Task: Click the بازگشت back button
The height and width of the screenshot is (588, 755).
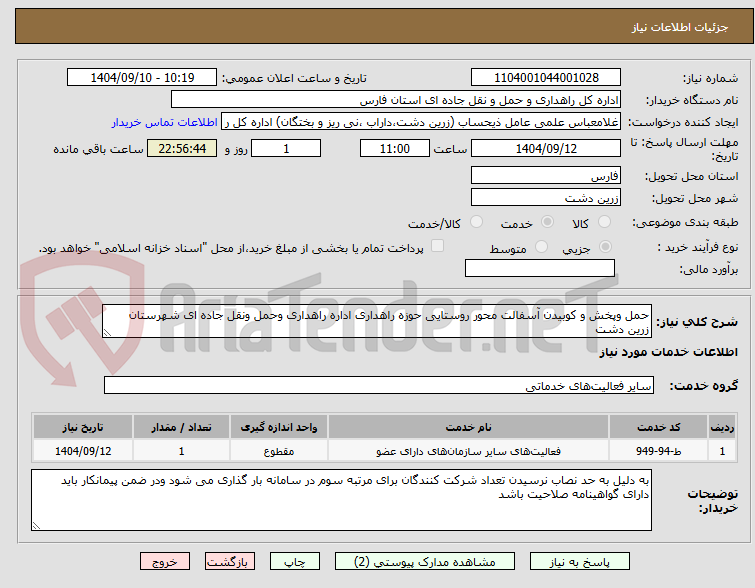Action: click(230, 562)
